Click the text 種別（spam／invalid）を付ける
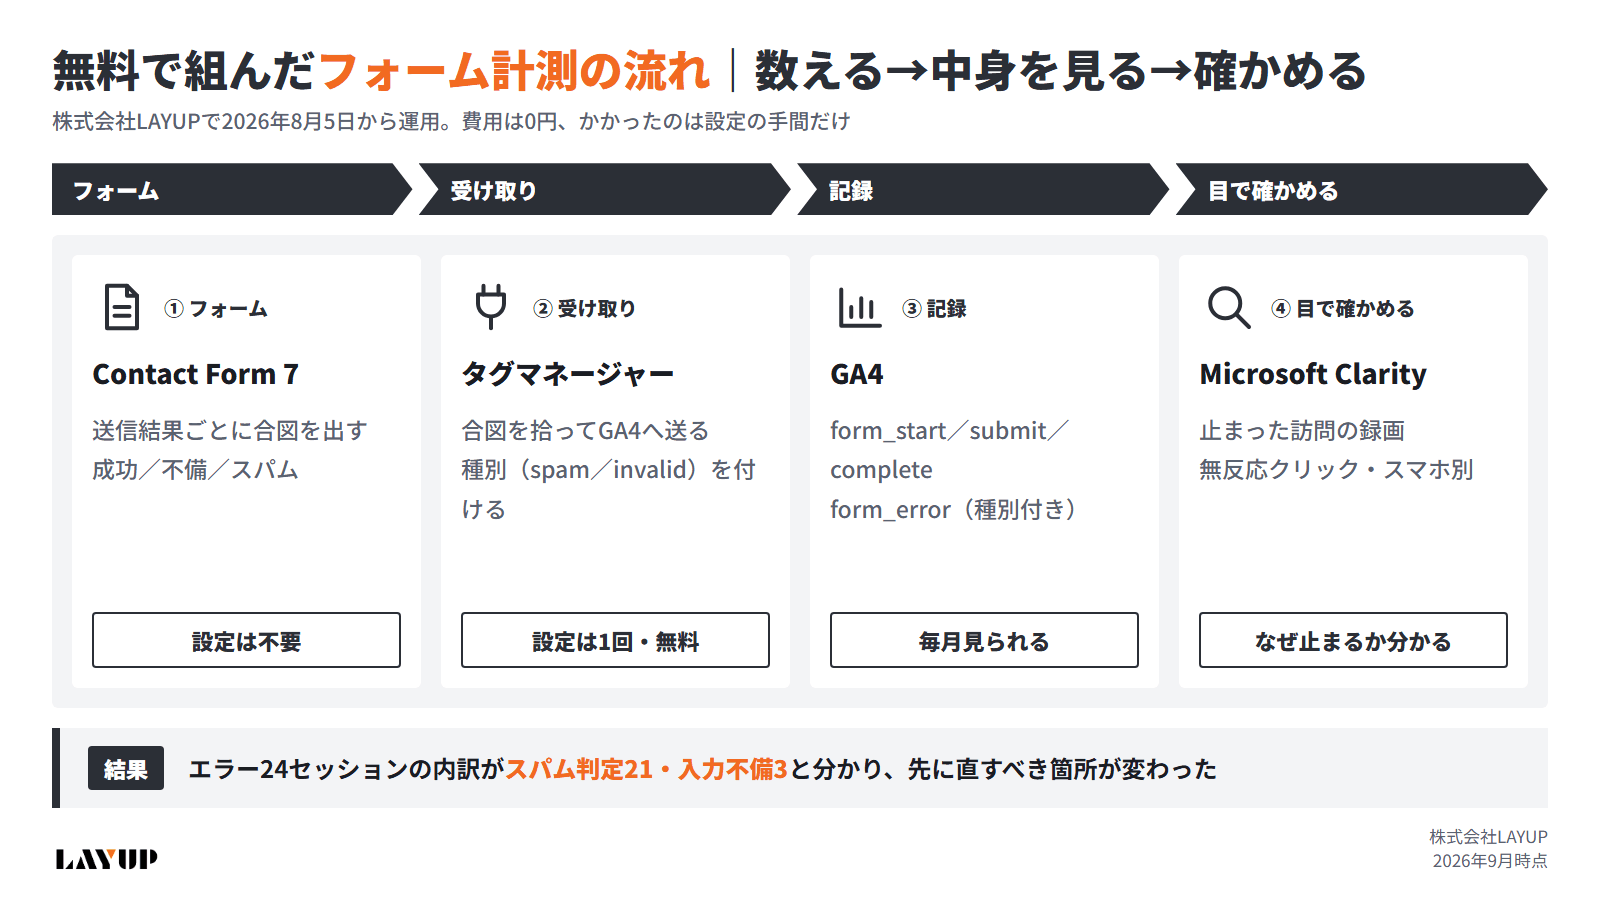Image resolution: width=1600 pixels, height=900 pixels. pos(608,489)
